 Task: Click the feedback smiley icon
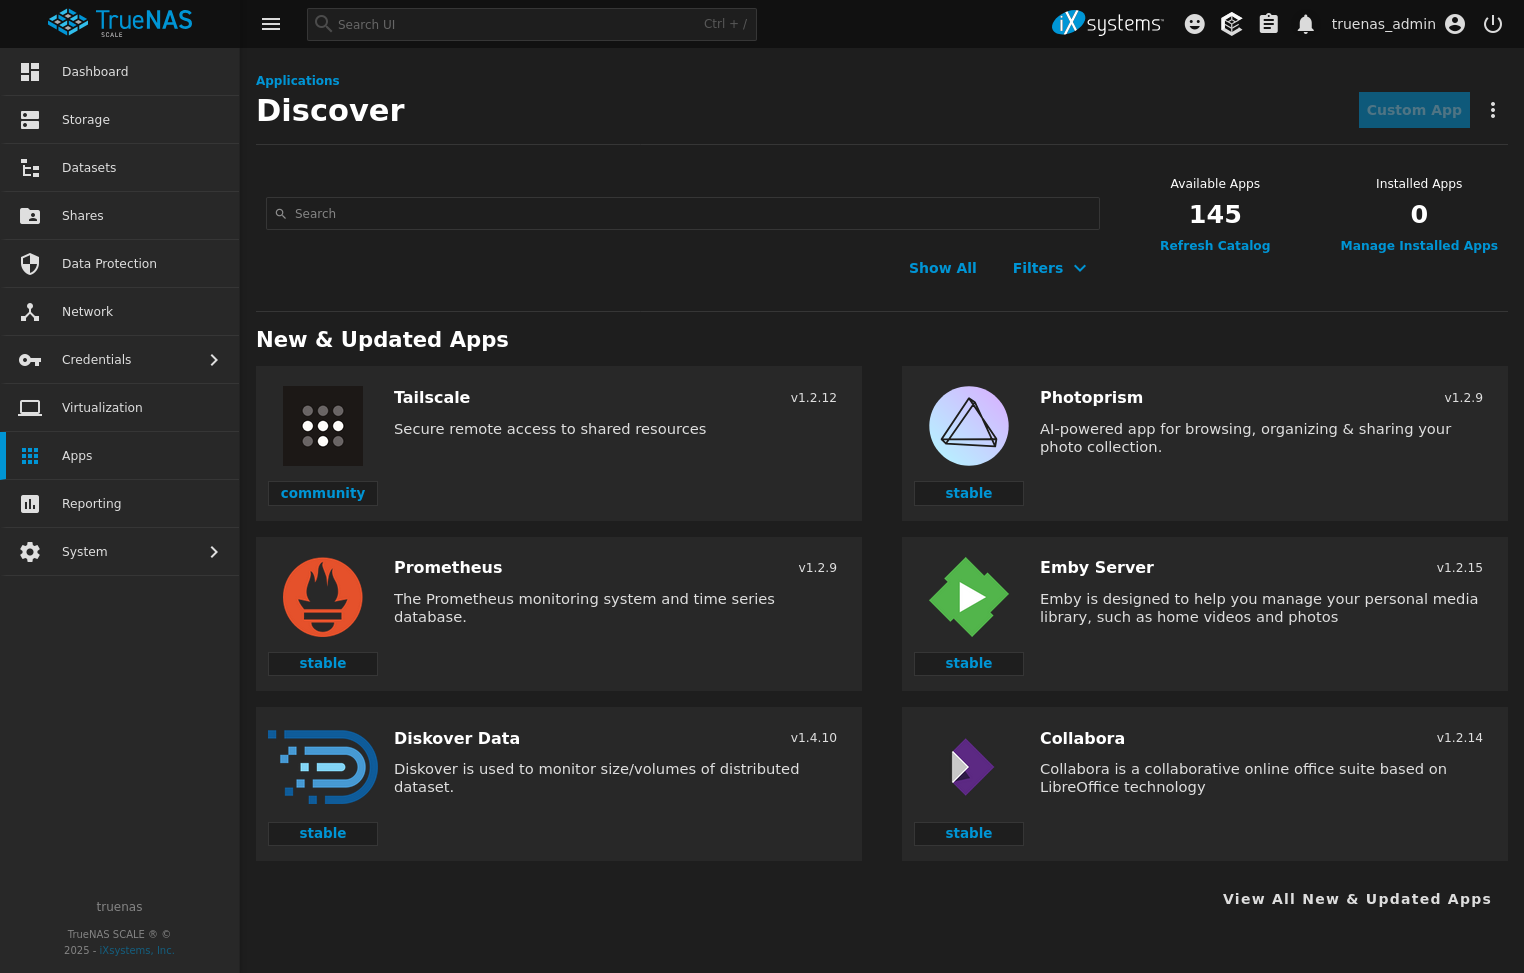[x=1194, y=23]
